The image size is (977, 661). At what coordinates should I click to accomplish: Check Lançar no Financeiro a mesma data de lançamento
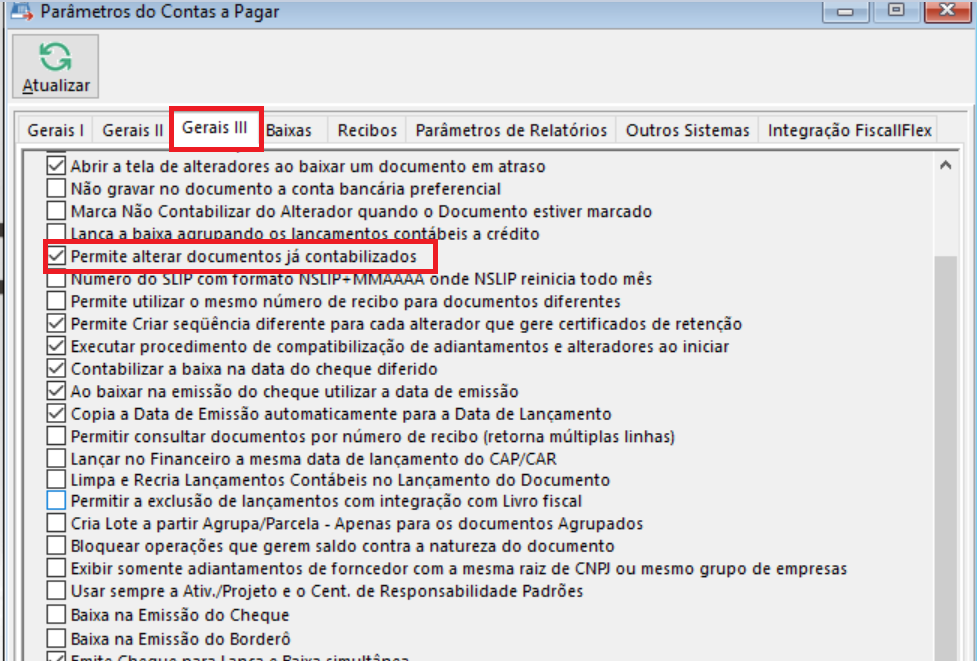56,459
